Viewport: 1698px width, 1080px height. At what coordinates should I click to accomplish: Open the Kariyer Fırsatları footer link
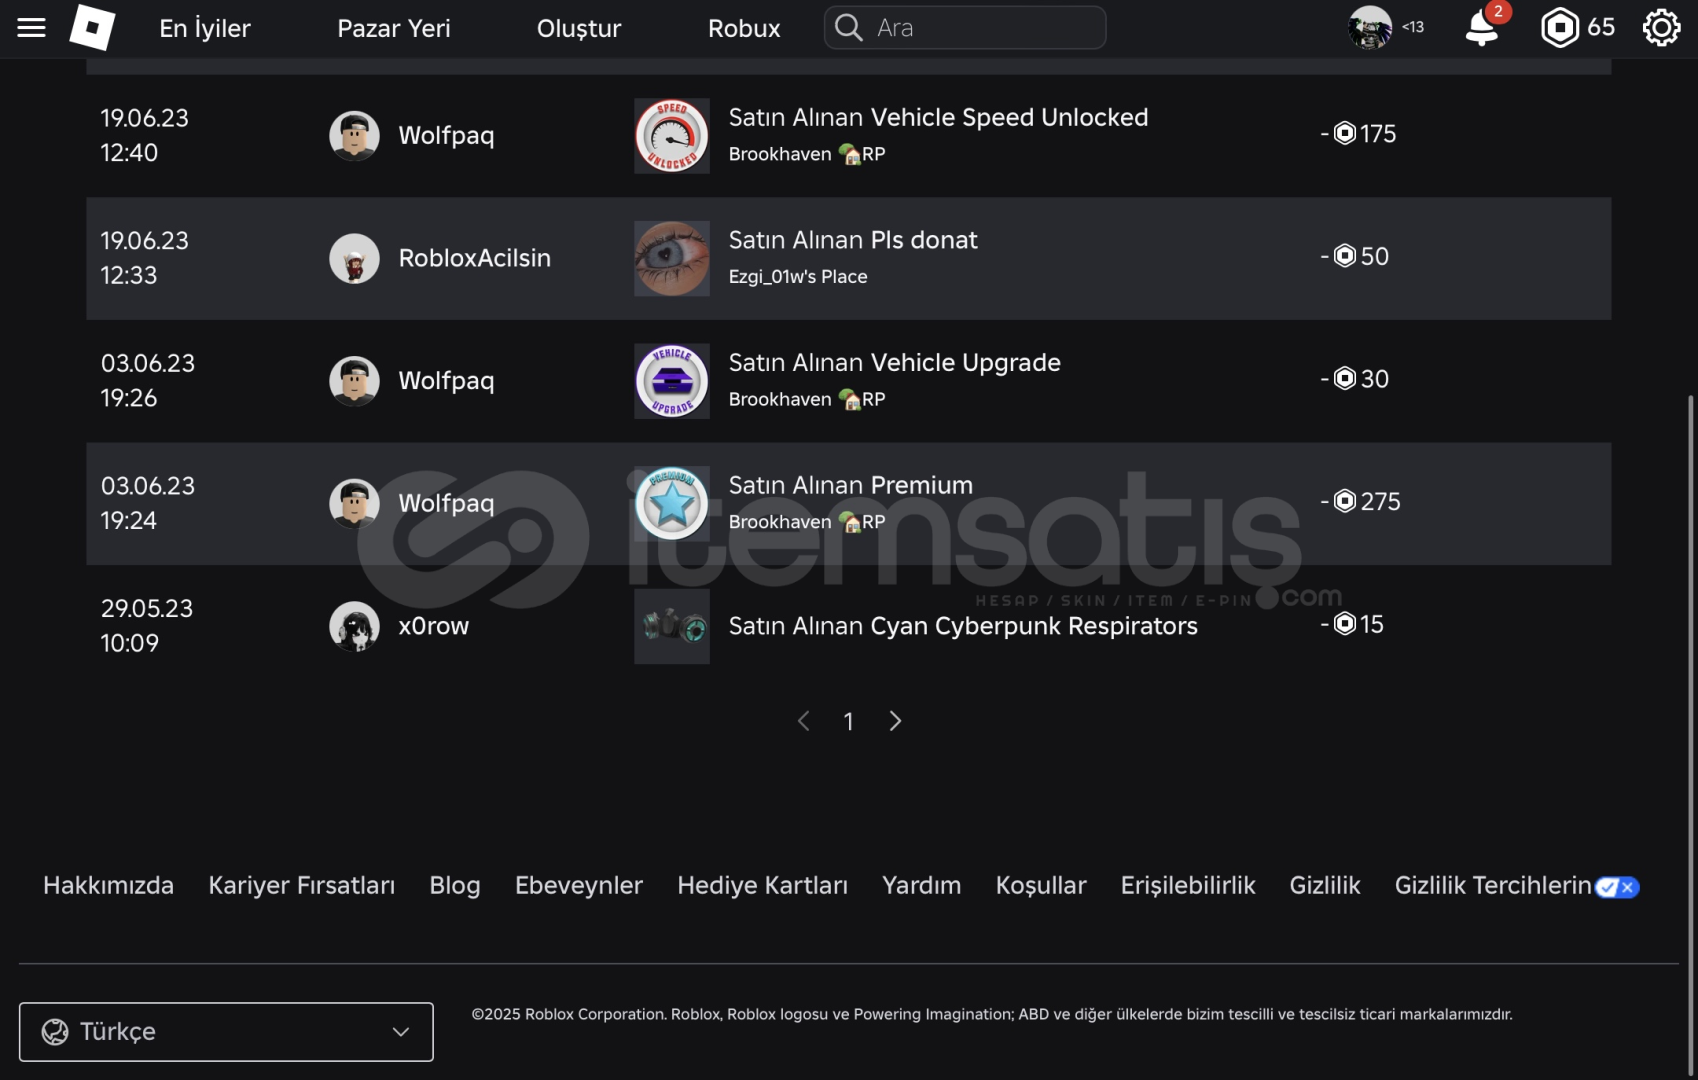click(301, 886)
